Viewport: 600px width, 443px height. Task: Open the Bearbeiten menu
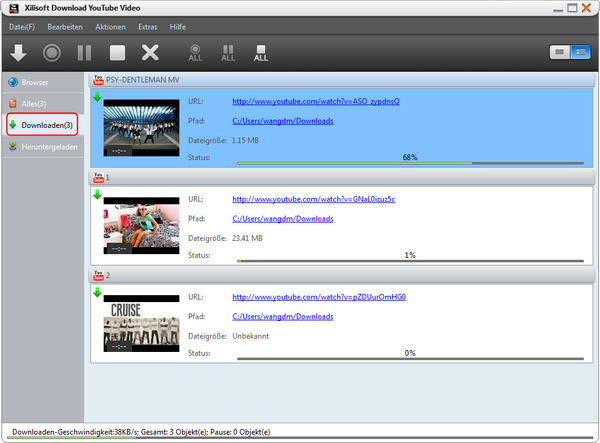tap(65, 27)
